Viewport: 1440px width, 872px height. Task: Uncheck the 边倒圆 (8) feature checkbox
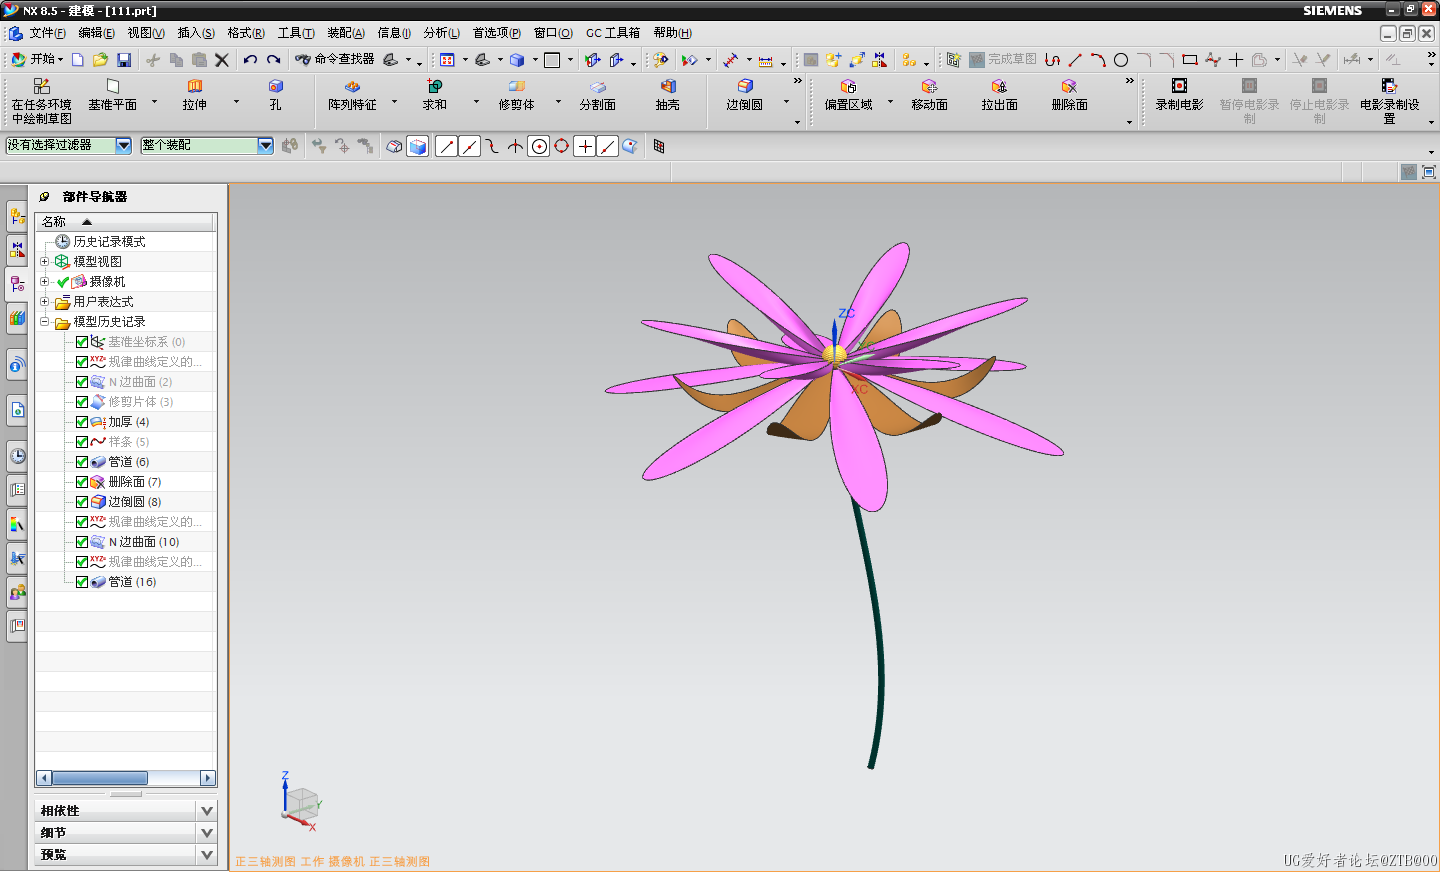pos(82,502)
